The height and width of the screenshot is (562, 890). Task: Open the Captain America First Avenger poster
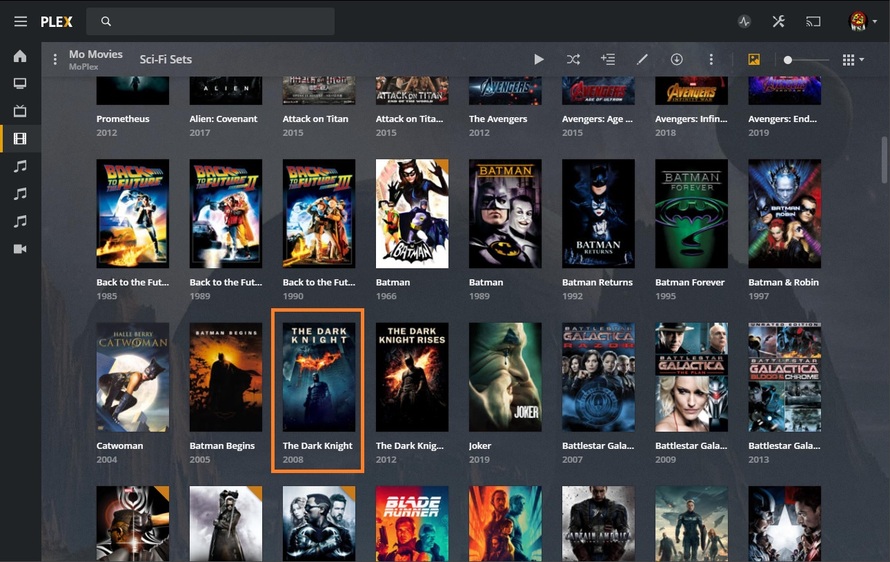[x=598, y=523]
